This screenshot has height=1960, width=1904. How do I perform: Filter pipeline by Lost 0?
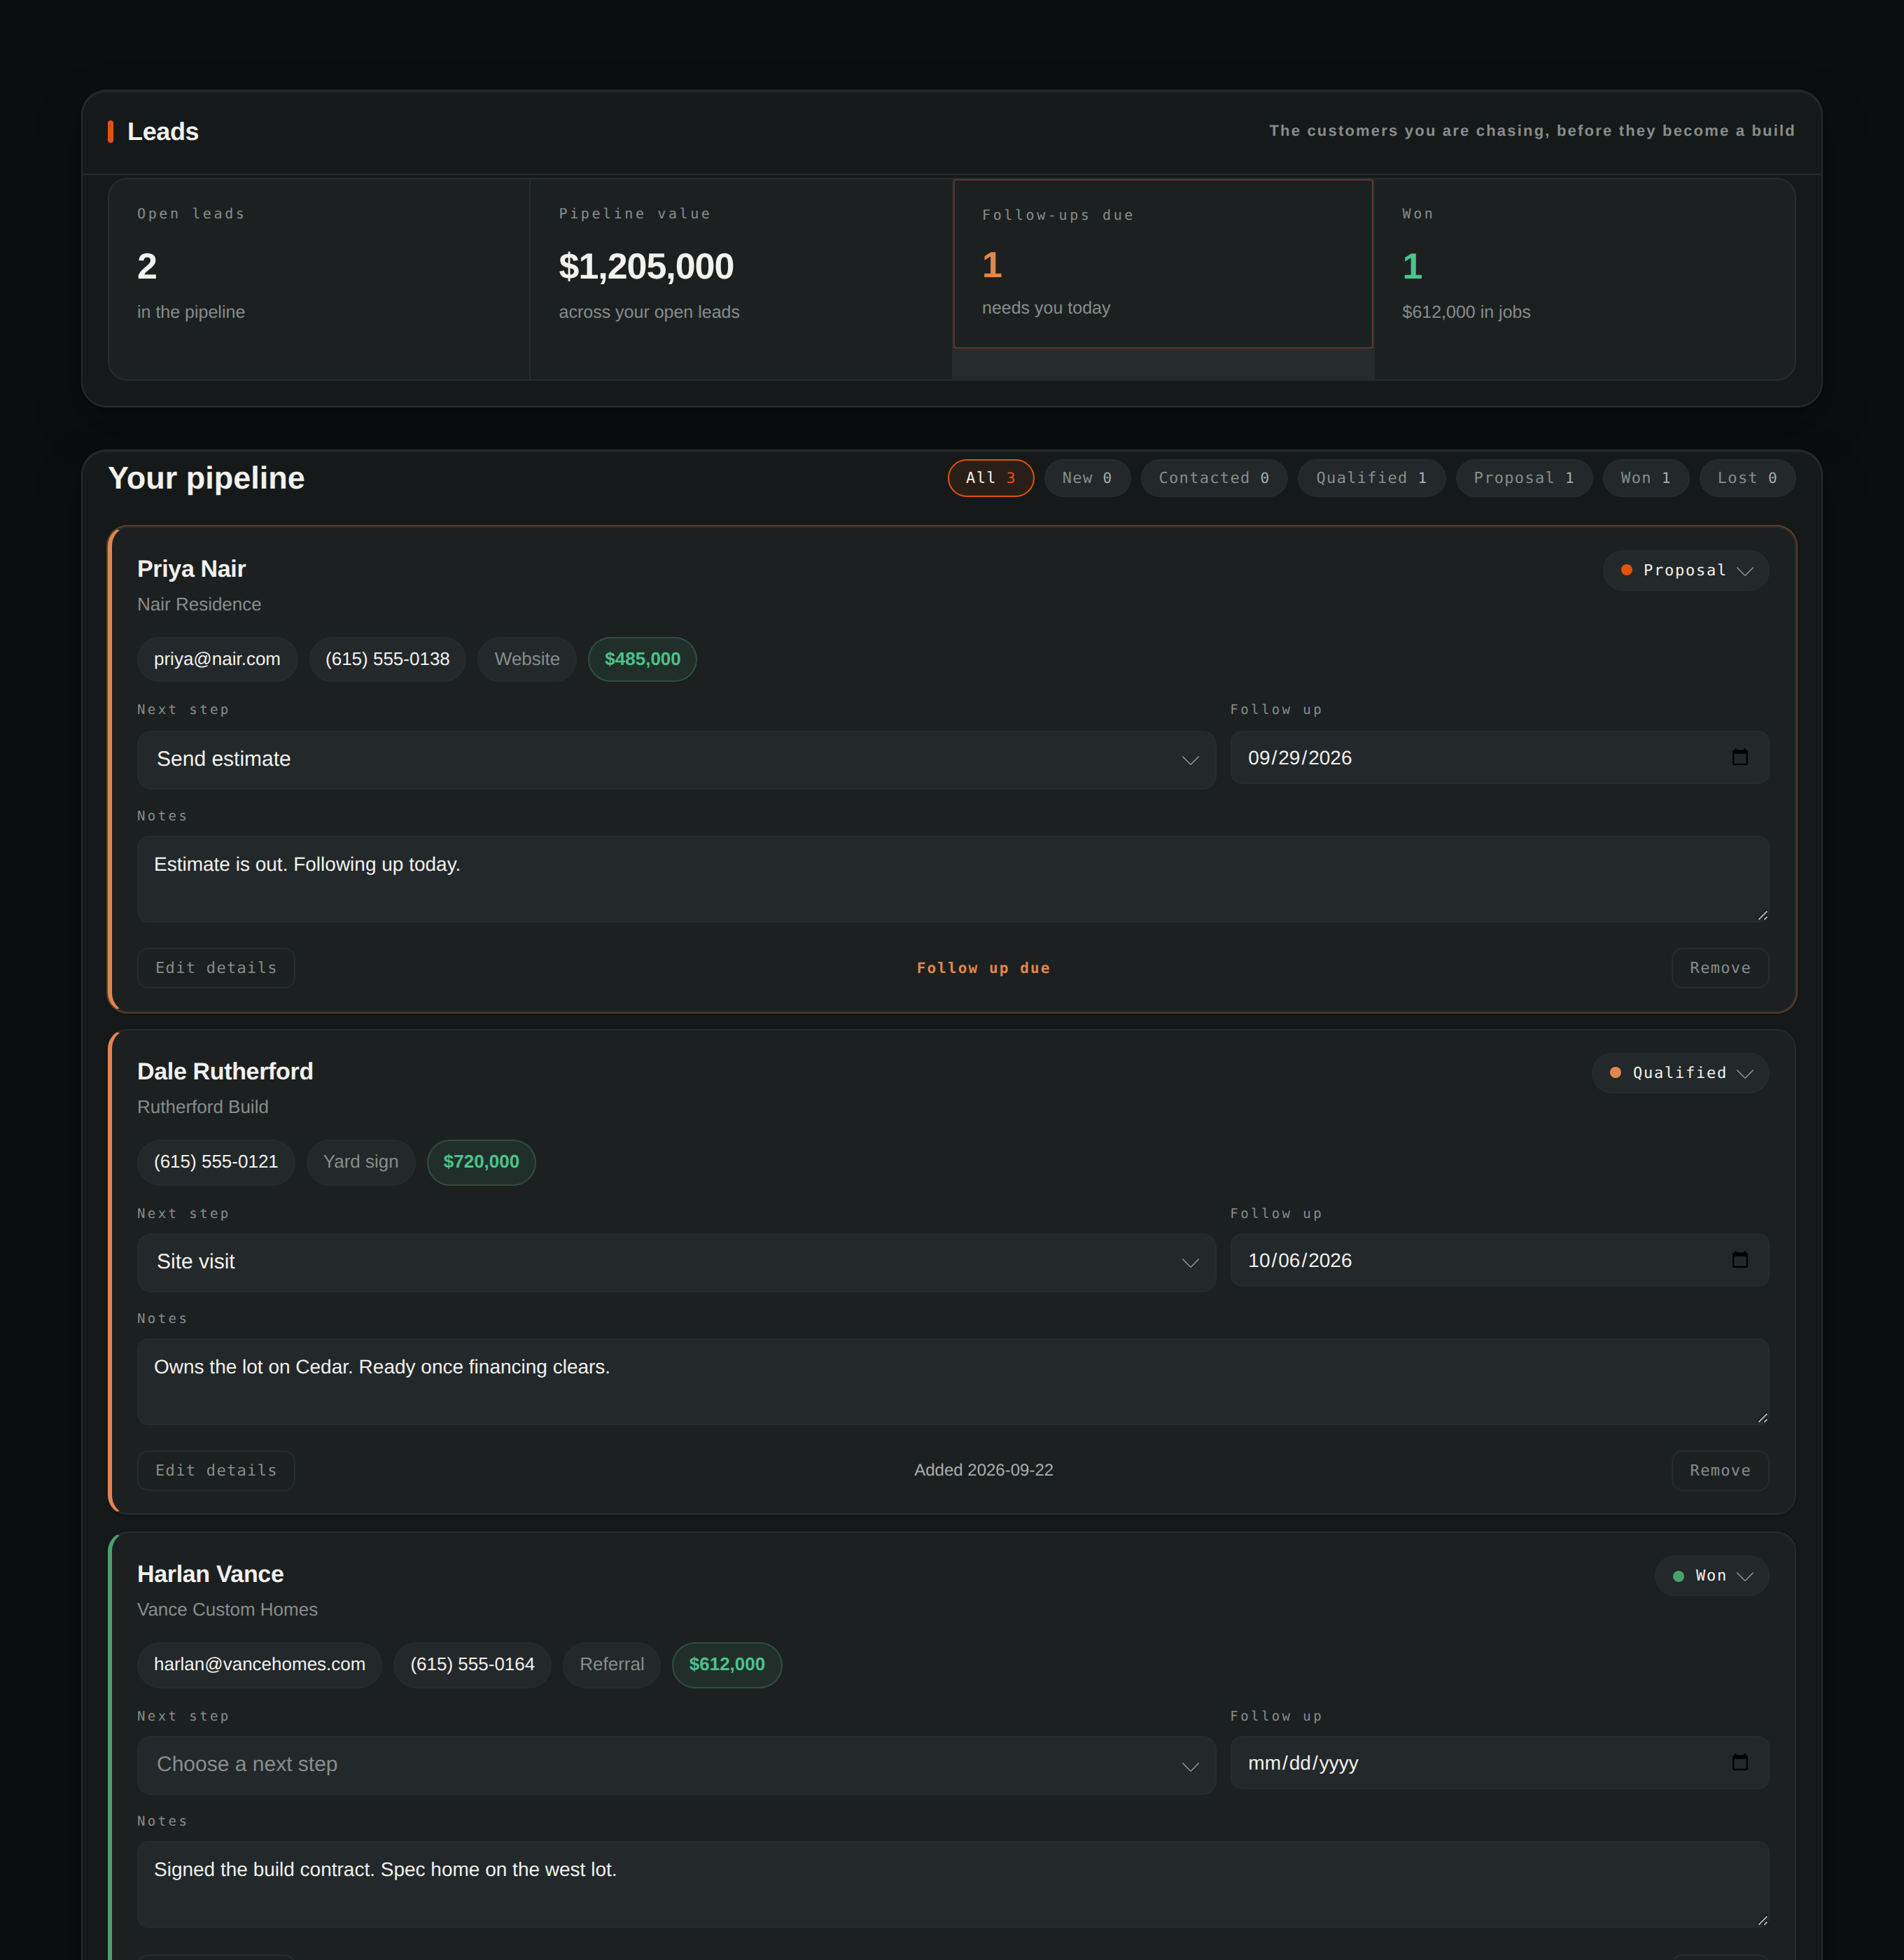tap(1747, 478)
